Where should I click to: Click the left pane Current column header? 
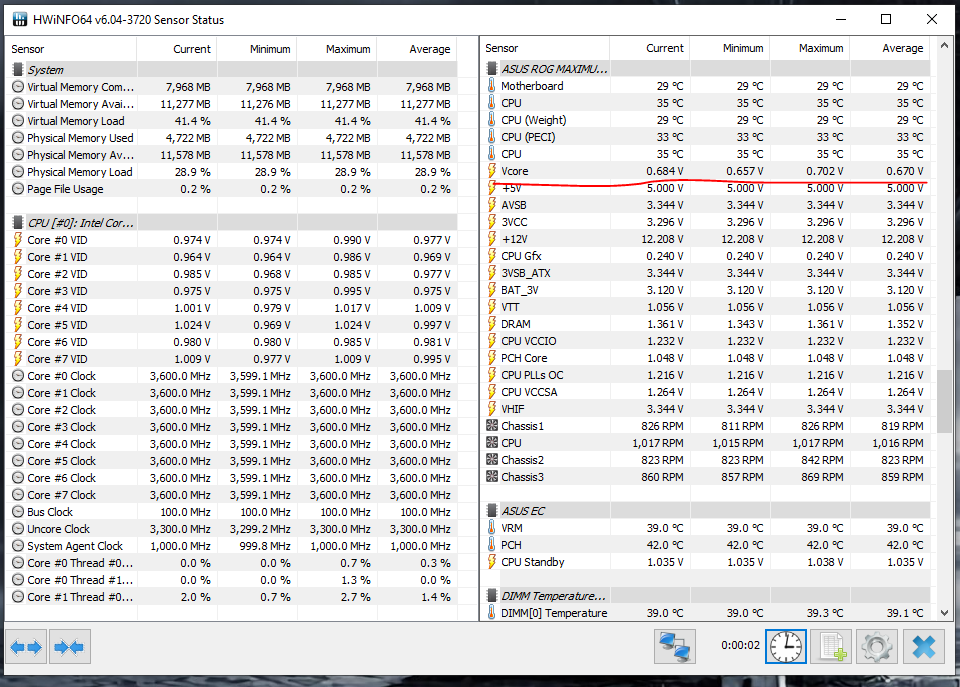pyautogui.click(x=176, y=49)
